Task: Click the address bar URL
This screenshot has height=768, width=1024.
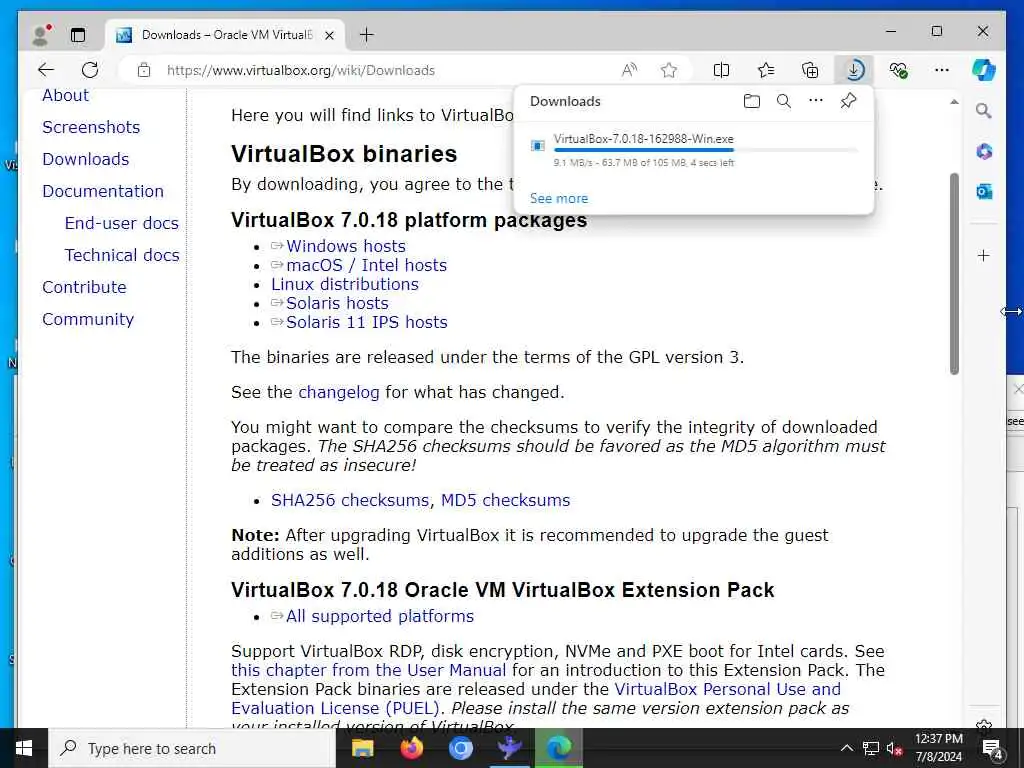Action: click(x=300, y=70)
